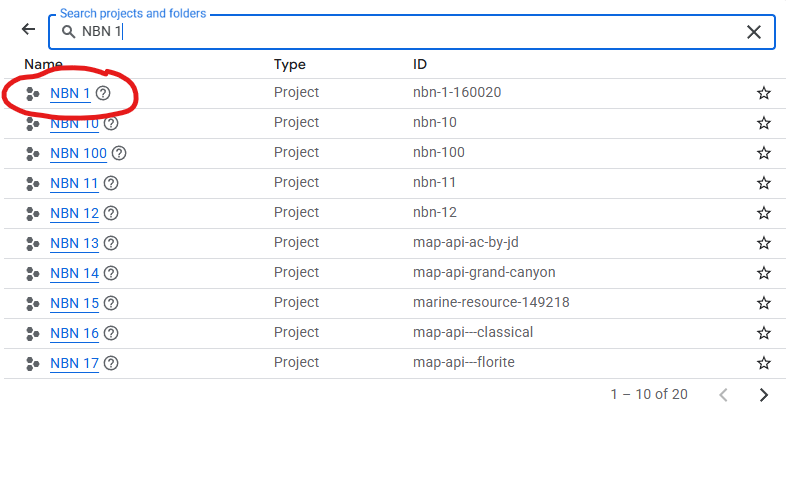Click the project icon left of NBN 16

pos(32,333)
